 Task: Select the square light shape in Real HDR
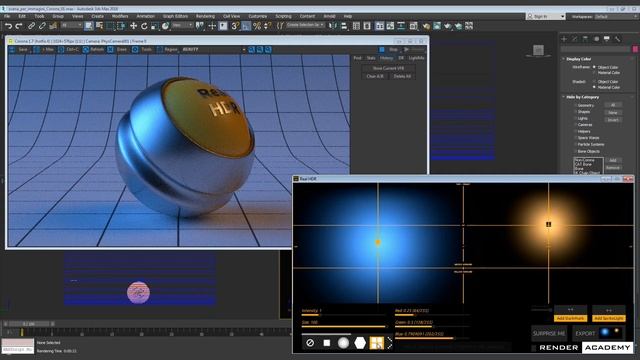[x=327, y=343]
